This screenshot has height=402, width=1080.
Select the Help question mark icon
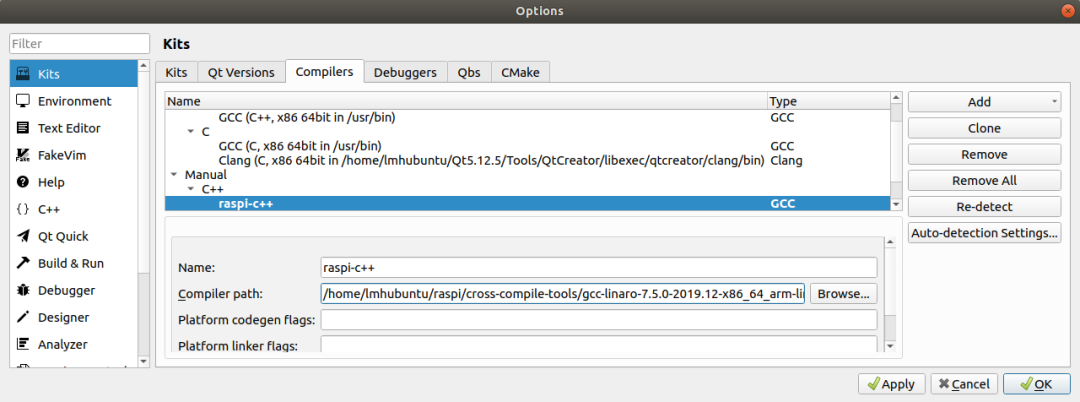pyautogui.click(x=22, y=182)
